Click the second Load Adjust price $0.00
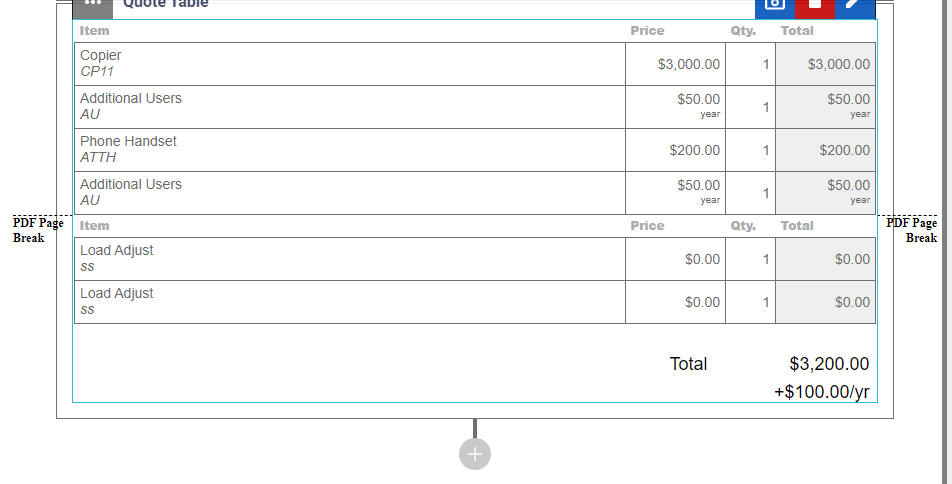The width and height of the screenshot is (952, 484). (702, 302)
